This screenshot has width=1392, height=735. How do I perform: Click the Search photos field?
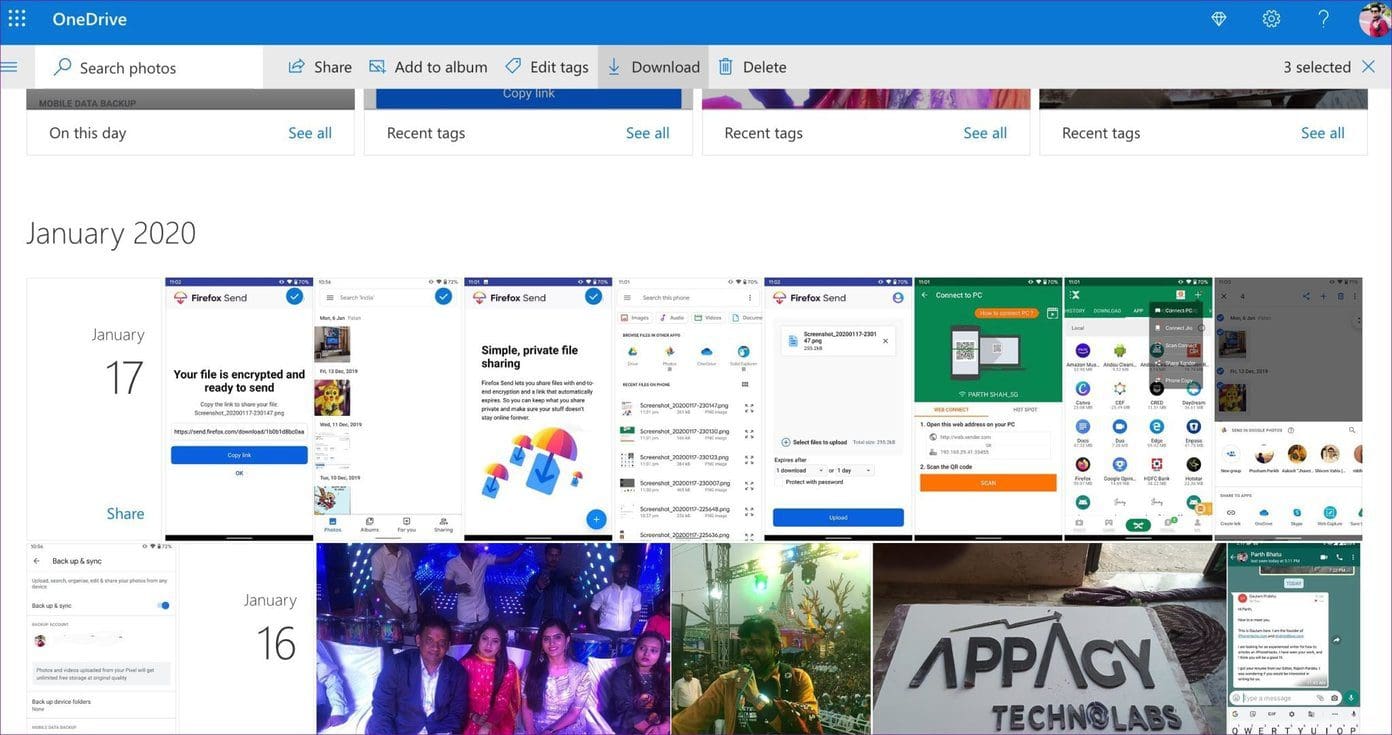point(149,67)
